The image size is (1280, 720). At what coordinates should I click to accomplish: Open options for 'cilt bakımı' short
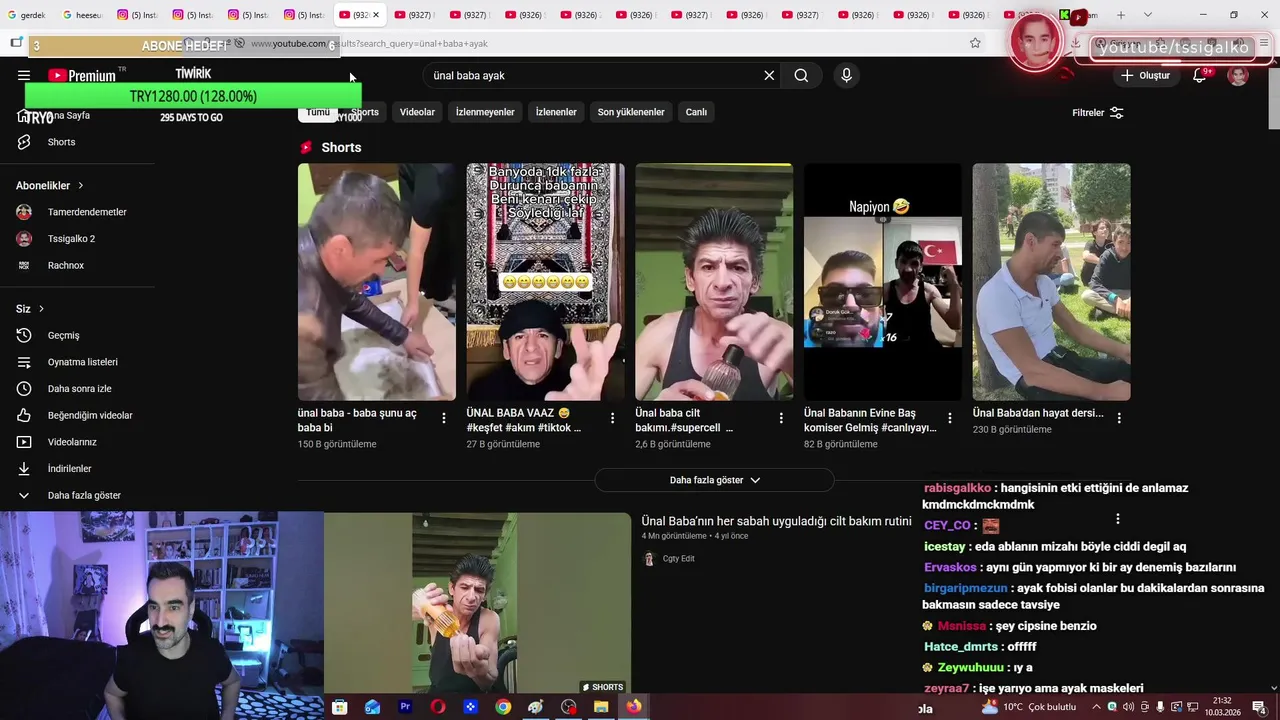[x=781, y=418]
